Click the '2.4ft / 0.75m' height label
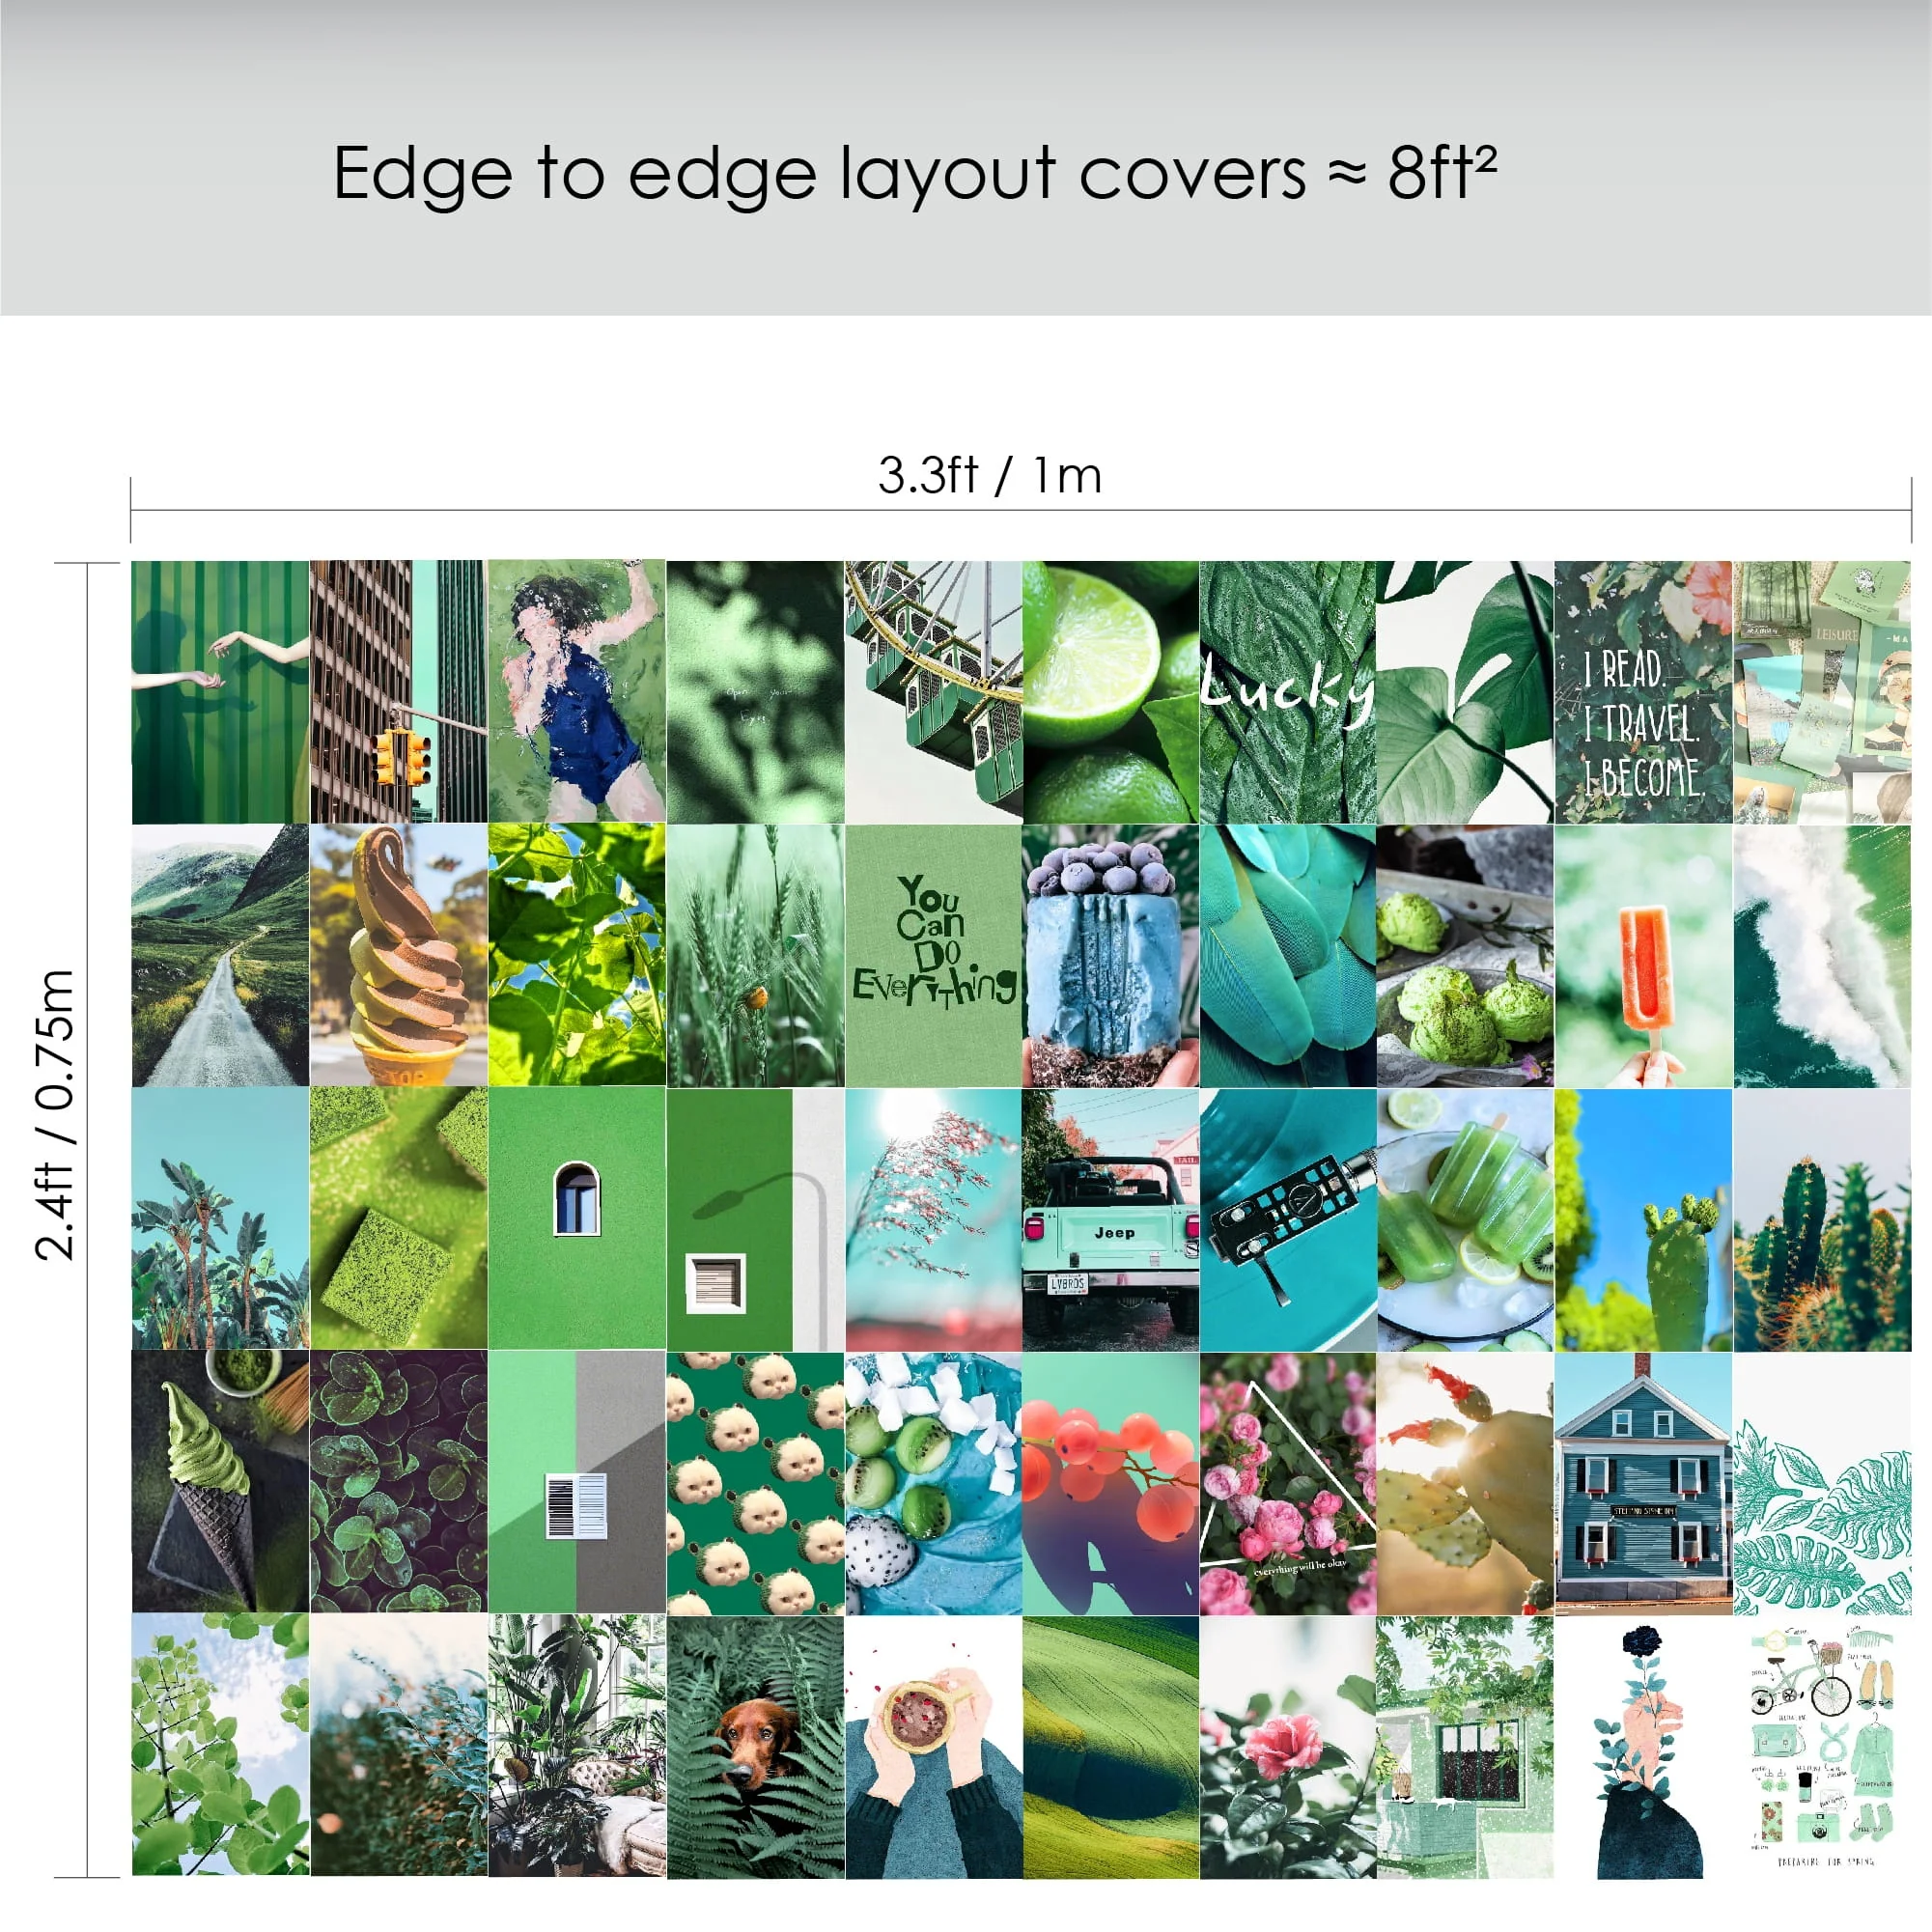Image resolution: width=1932 pixels, height=1932 pixels. pos(56,1114)
